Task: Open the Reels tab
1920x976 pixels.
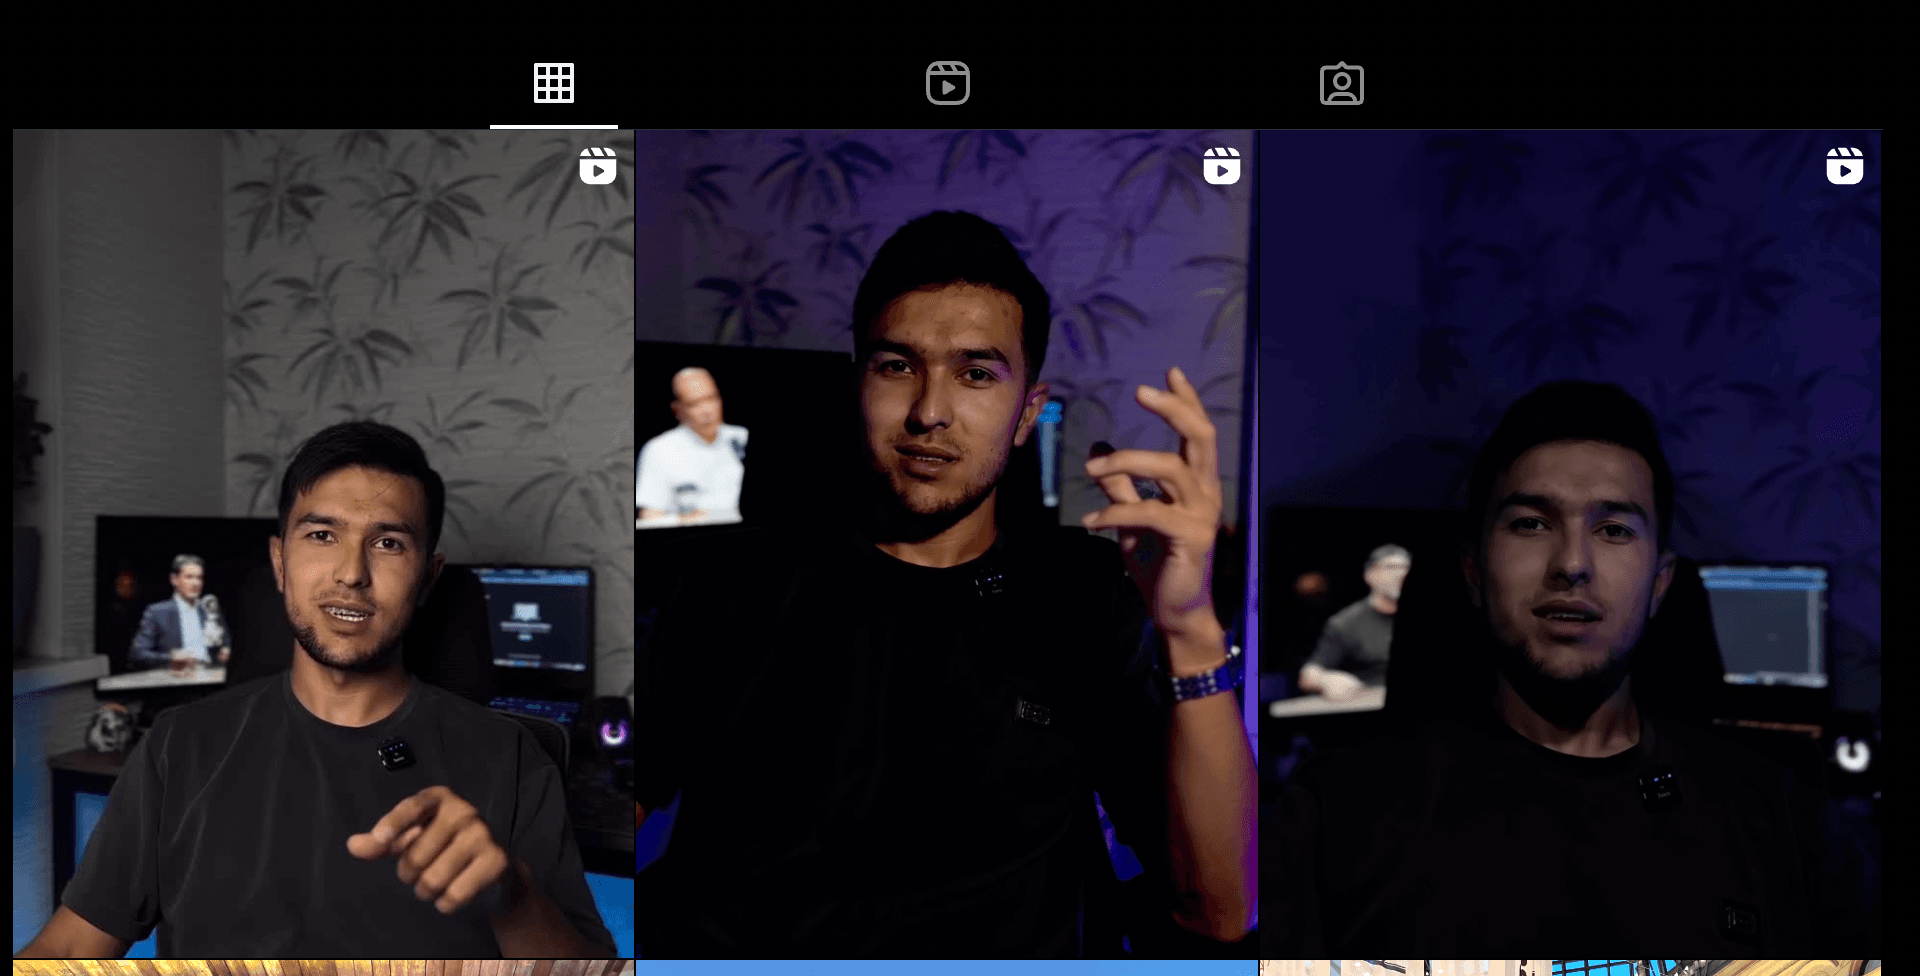Action: pos(948,83)
